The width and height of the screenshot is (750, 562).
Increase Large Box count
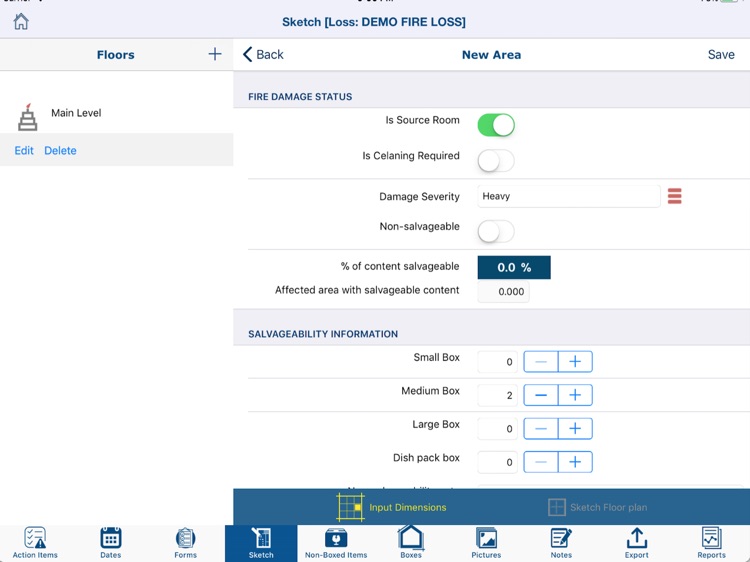(x=575, y=429)
